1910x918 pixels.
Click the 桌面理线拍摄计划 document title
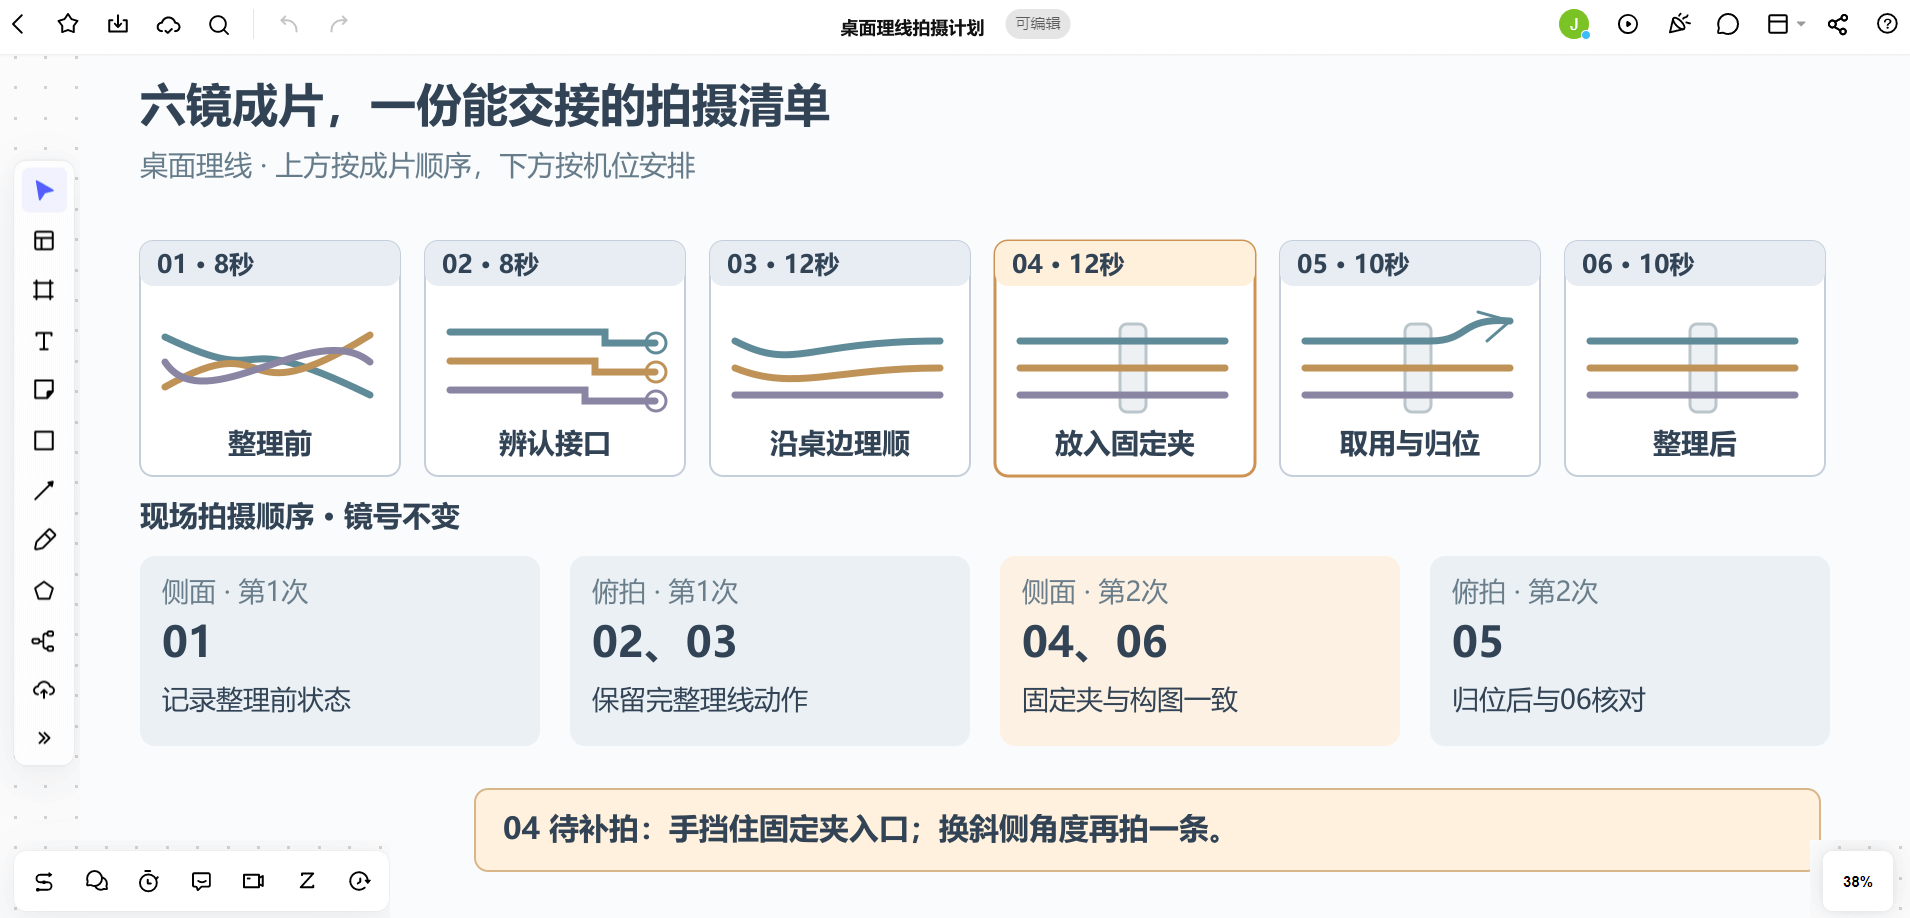[912, 27]
